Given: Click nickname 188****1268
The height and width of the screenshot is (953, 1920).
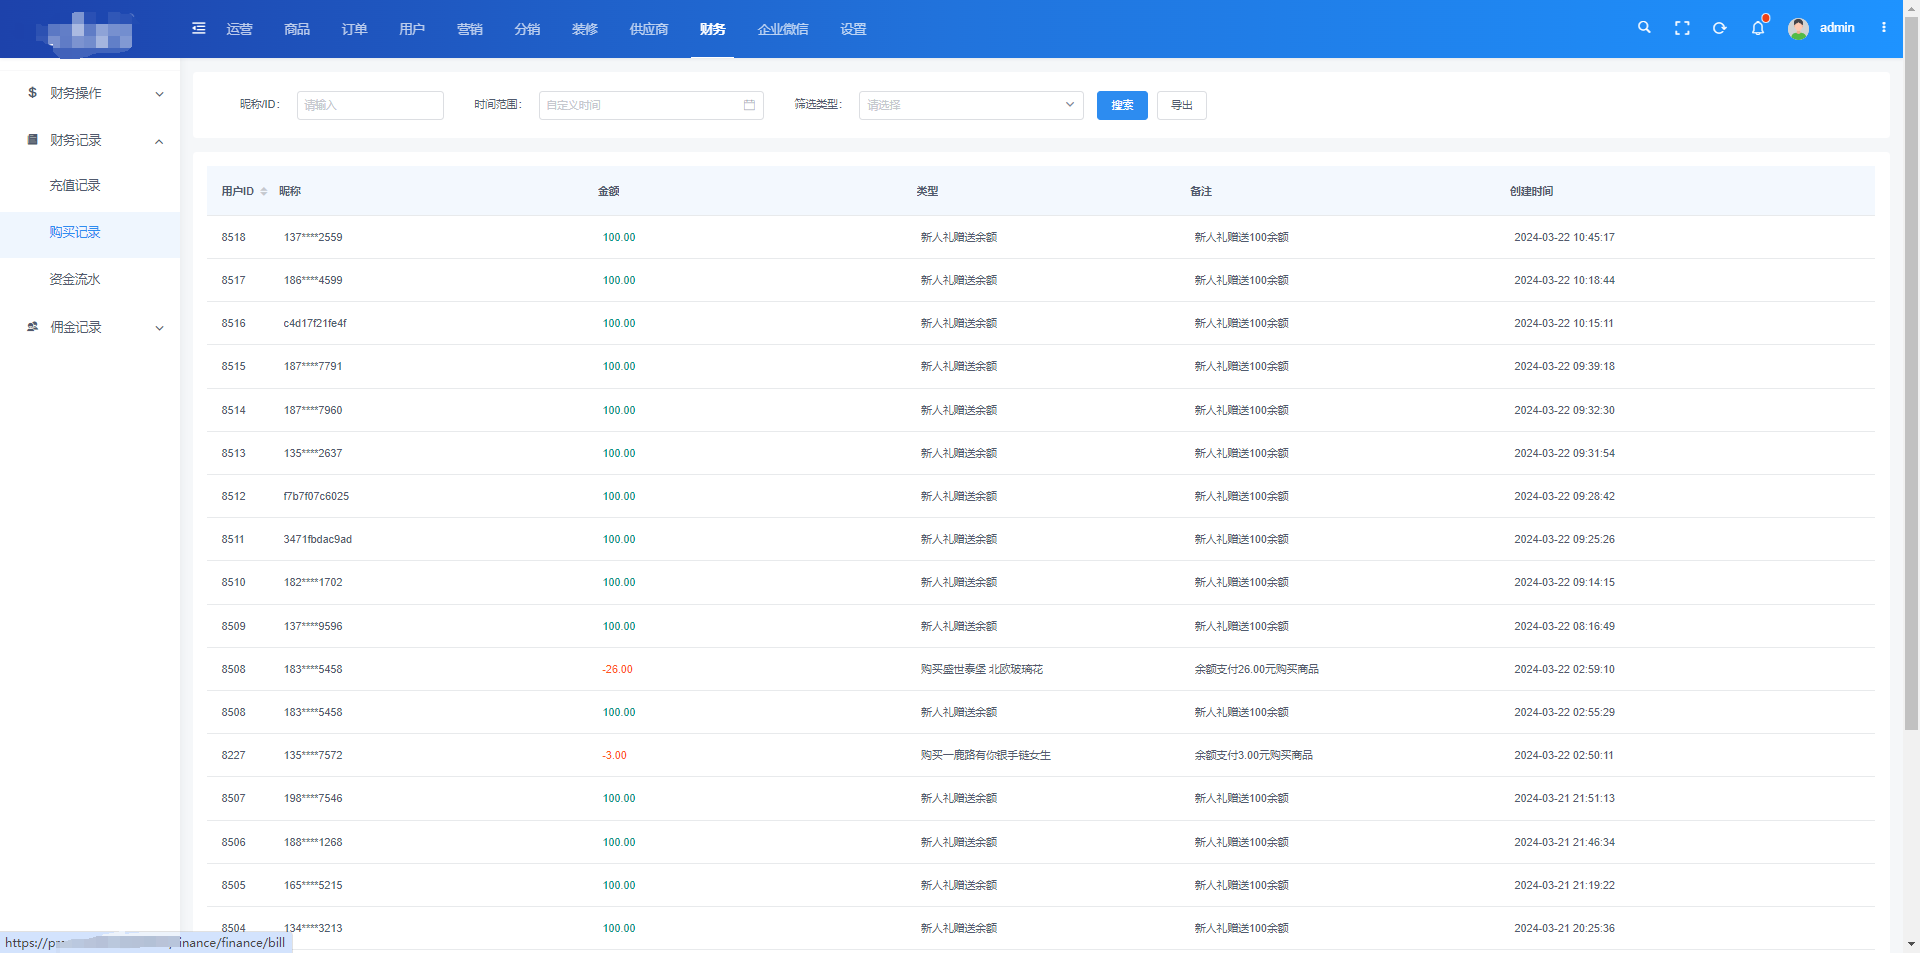Looking at the screenshot, I should [313, 842].
